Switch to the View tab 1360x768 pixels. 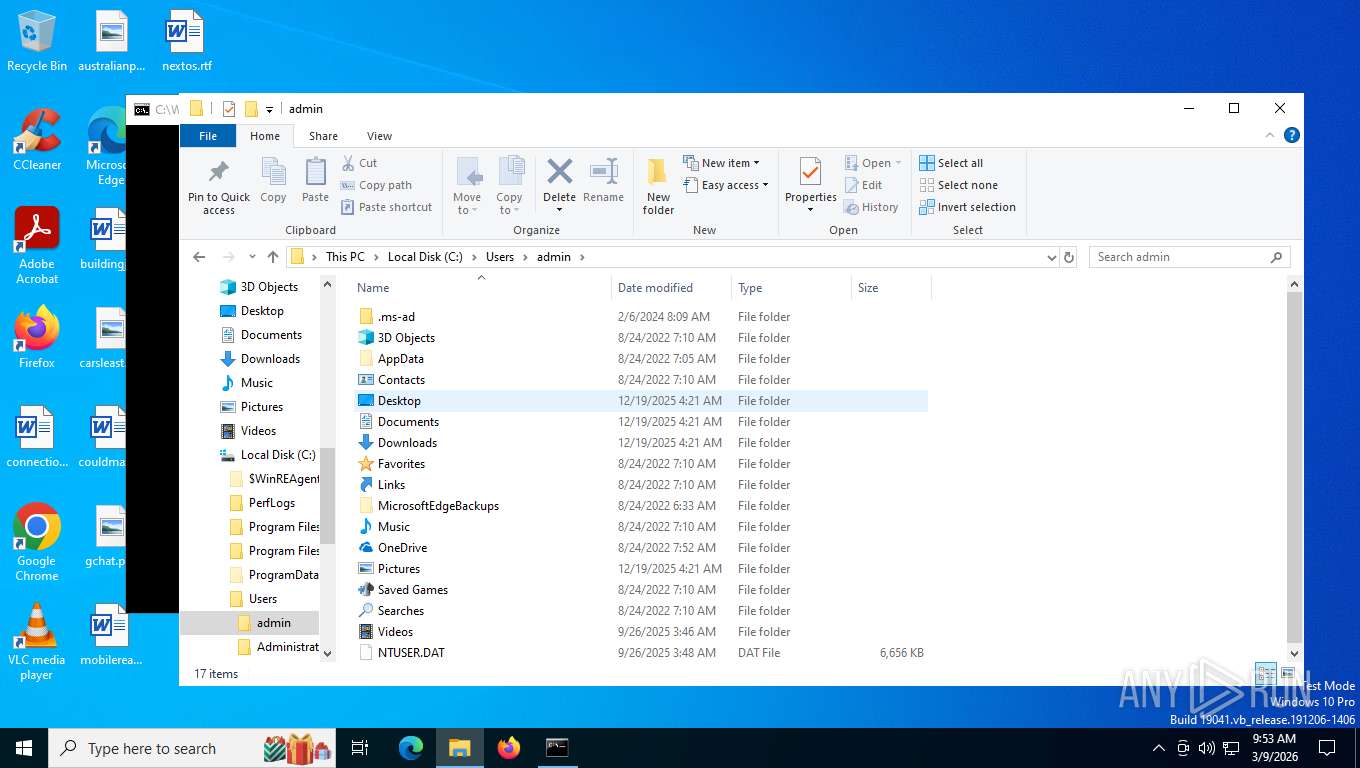[x=379, y=136]
